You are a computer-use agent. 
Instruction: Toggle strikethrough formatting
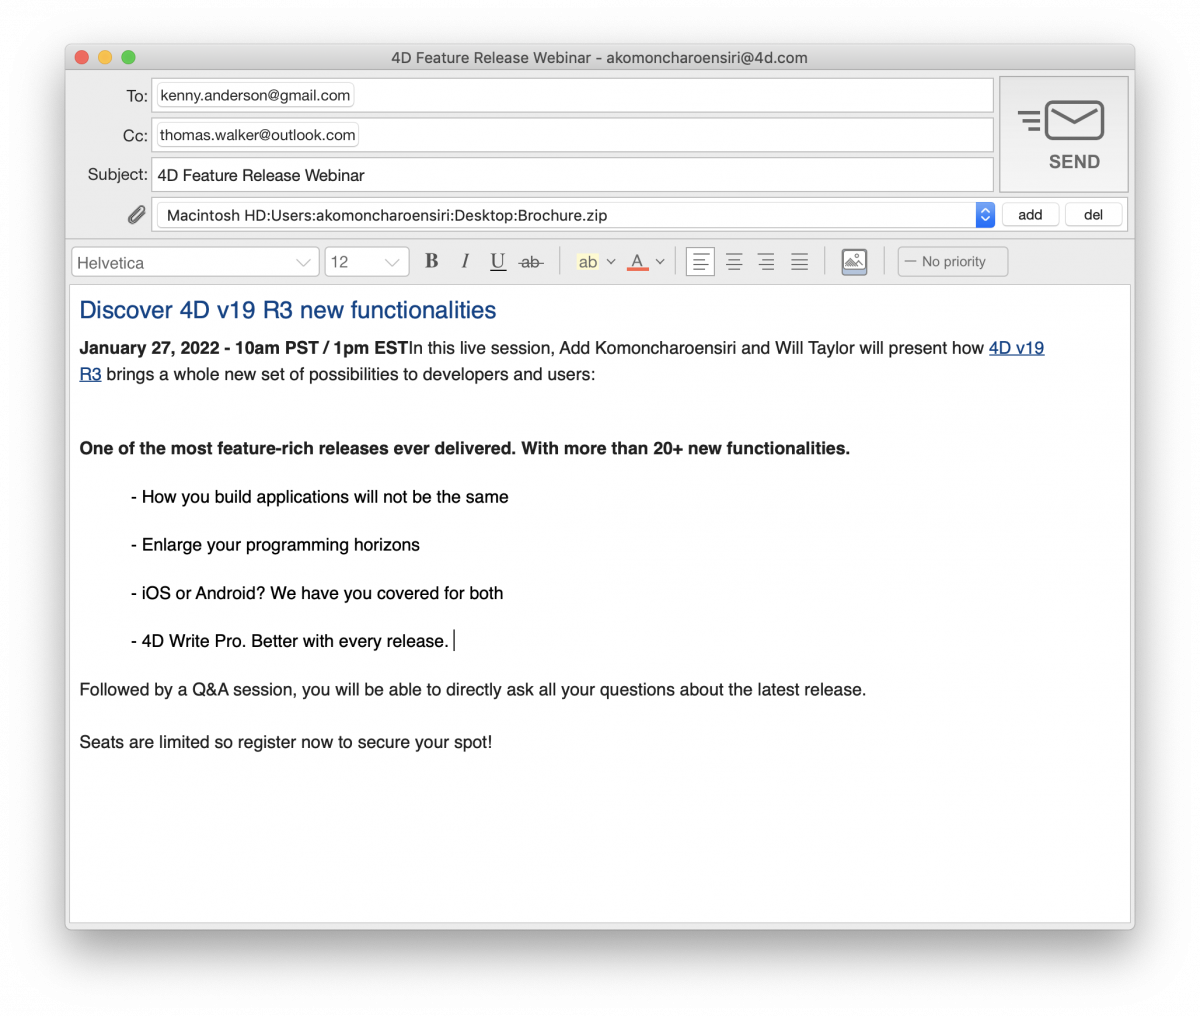[x=531, y=262]
